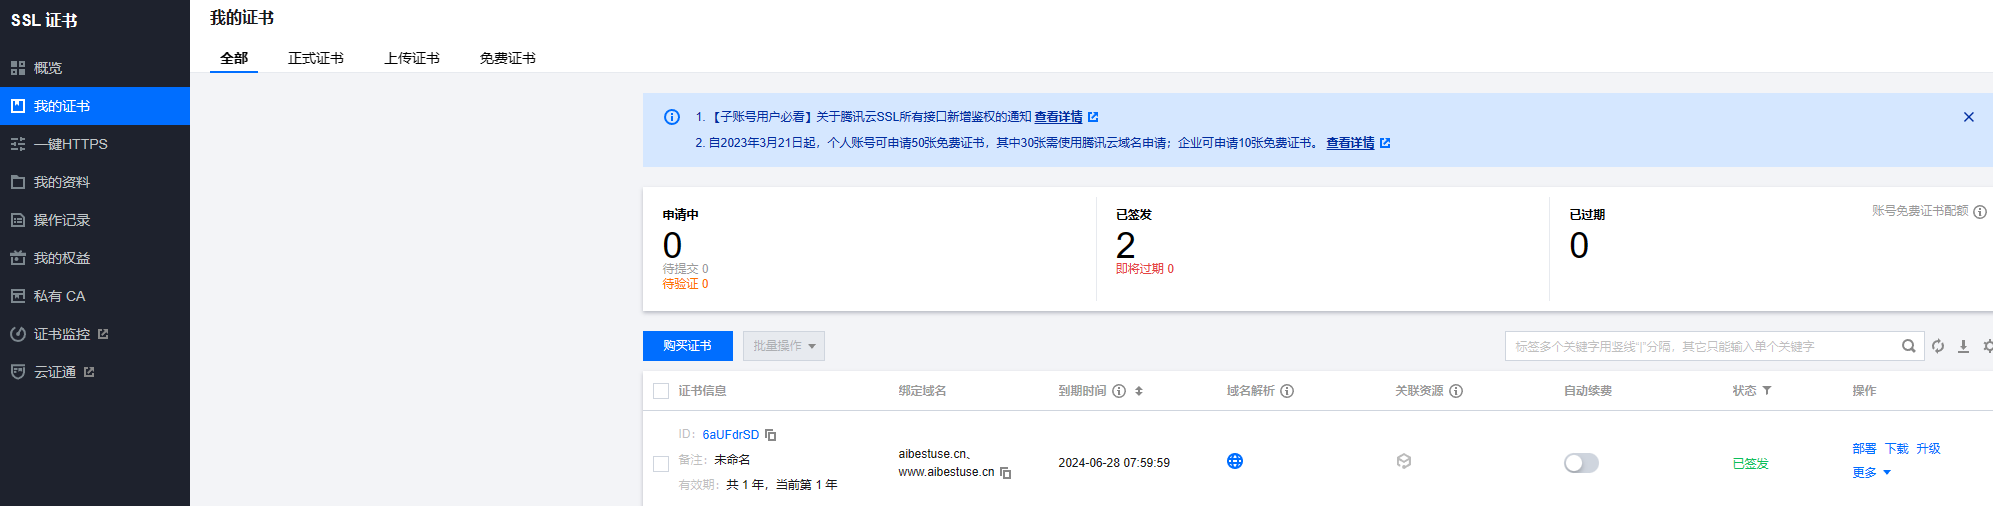Click the 关联资源 cube icon

[x=1404, y=461]
